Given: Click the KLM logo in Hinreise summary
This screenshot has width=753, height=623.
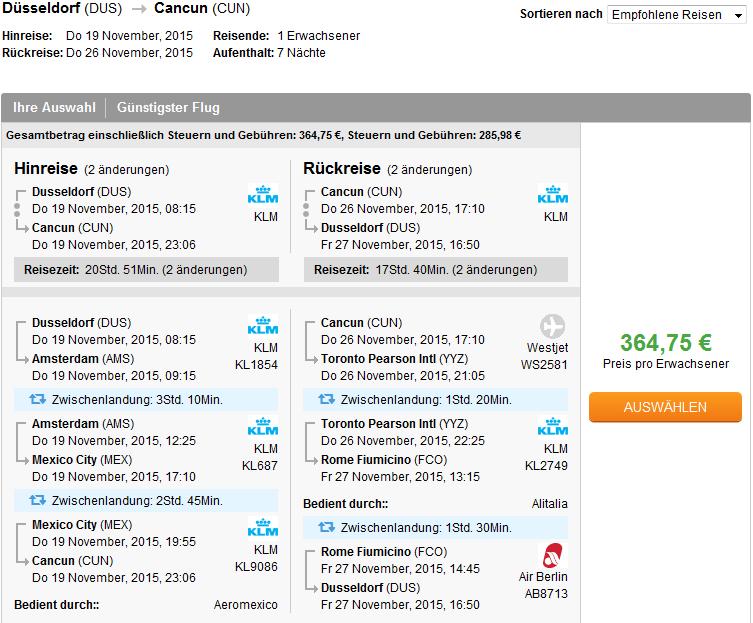Looking at the screenshot, I should (263, 195).
